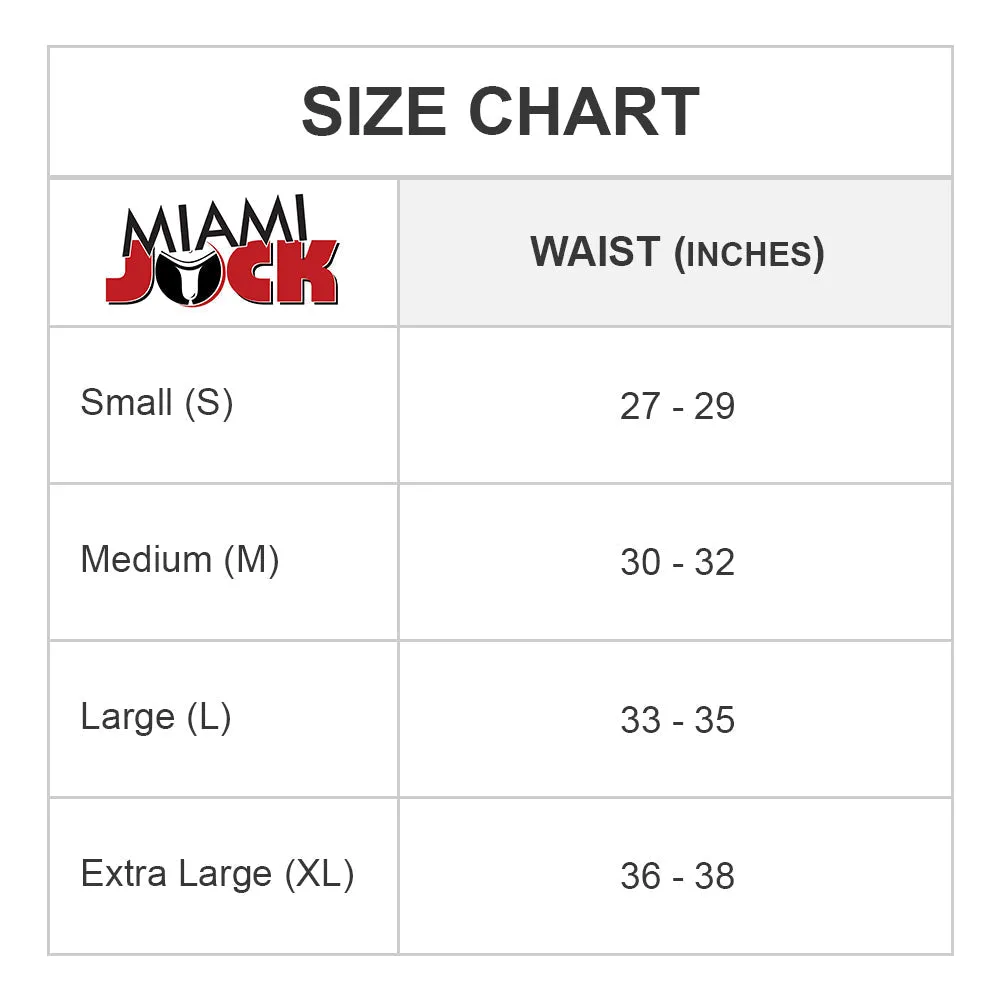The height and width of the screenshot is (1000, 1000).
Task: Click the 27 - 29 waist value
Action: (x=677, y=406)
